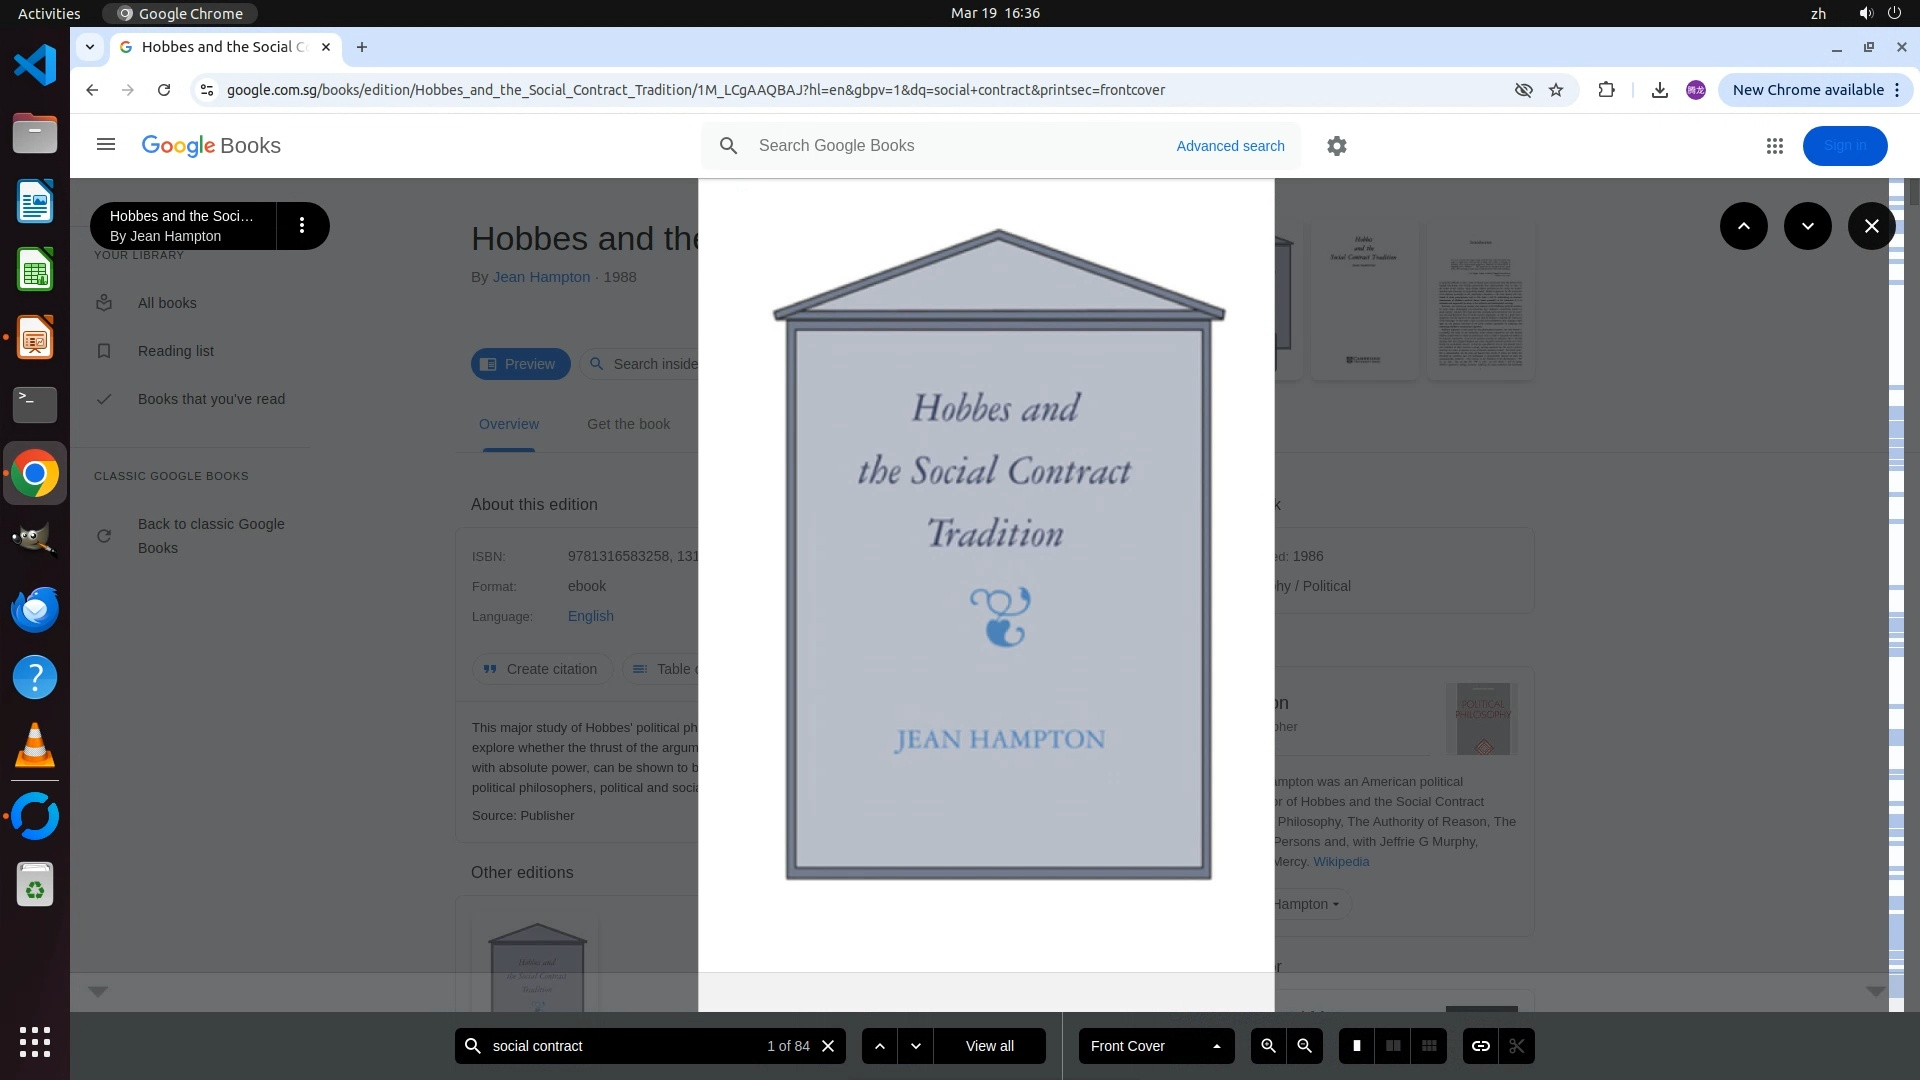Go to the next page with down arrow
Image resolution: width=1920 pixels, height=1080 pixels.
pos(1807,226)
